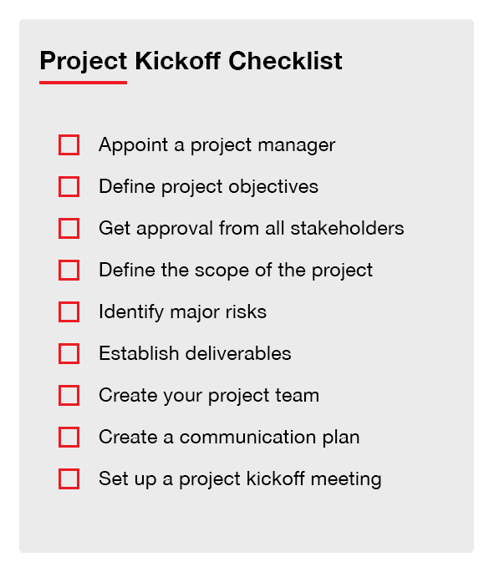Image resolution: width=494 pixels, height=572 pixels.
Task: Check the Appoint a project manager box
Action: 69,145
